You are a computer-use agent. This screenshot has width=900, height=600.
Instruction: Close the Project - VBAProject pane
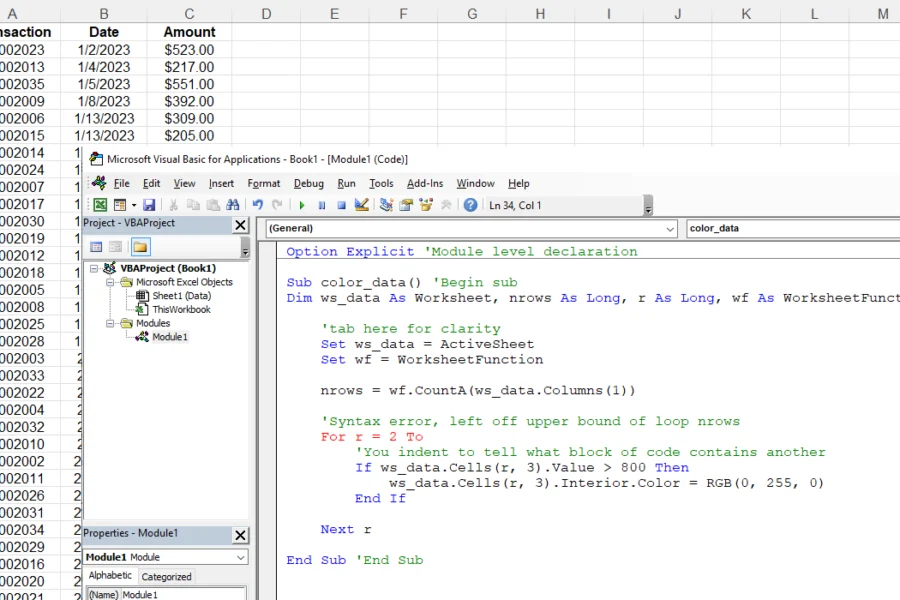pos(240,225)
